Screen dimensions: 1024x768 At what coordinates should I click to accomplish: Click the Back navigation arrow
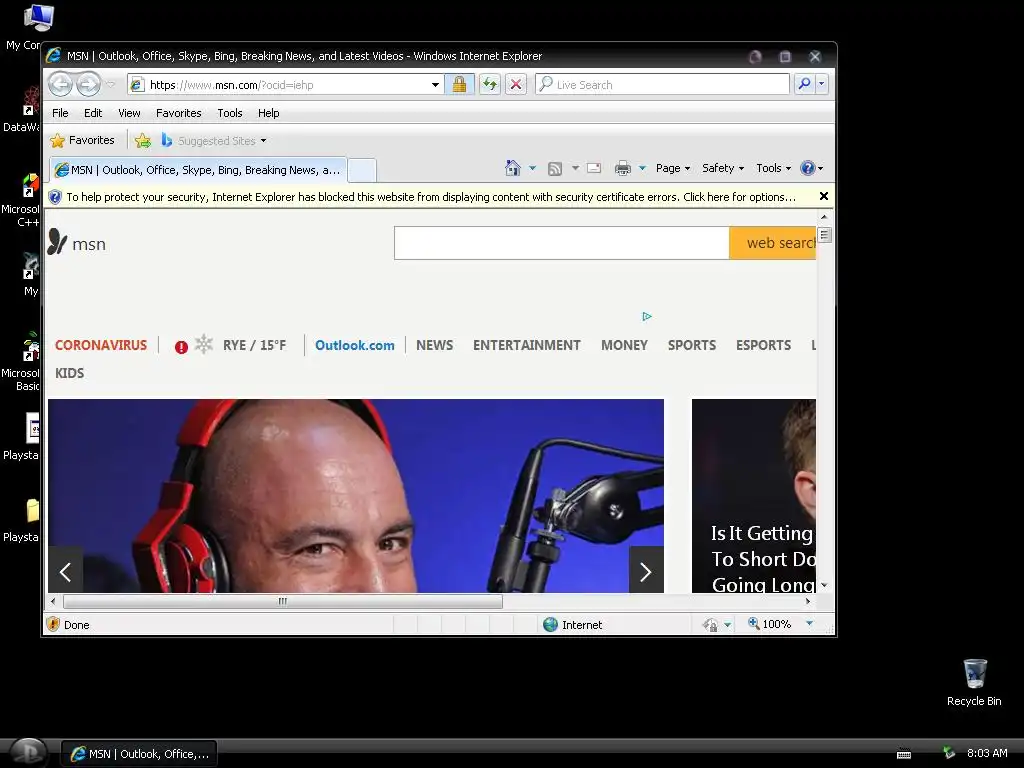tap(60, 84)
